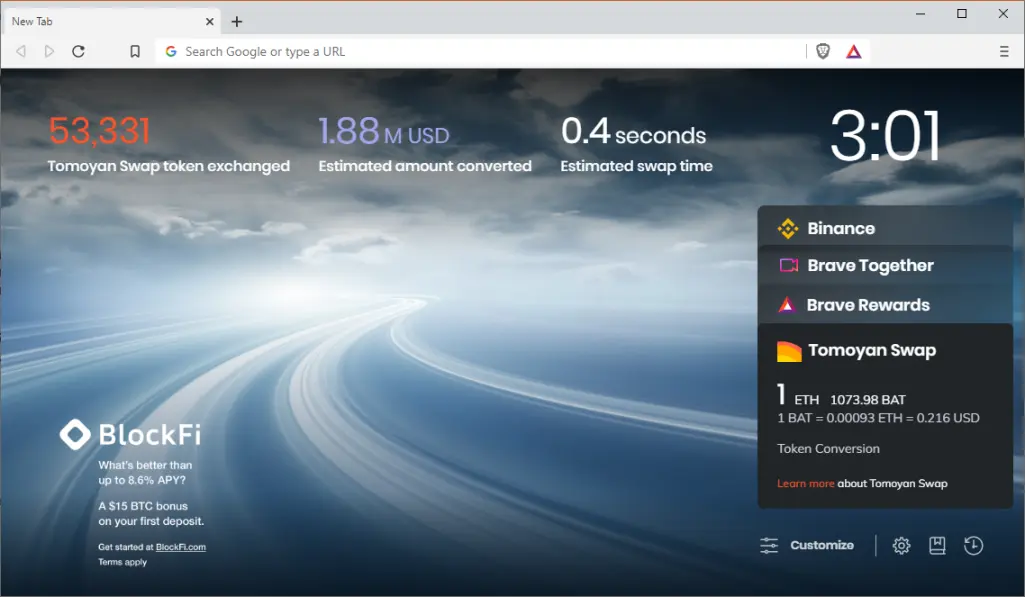
Task: Close the browser window
Action: click(1003, 14)
